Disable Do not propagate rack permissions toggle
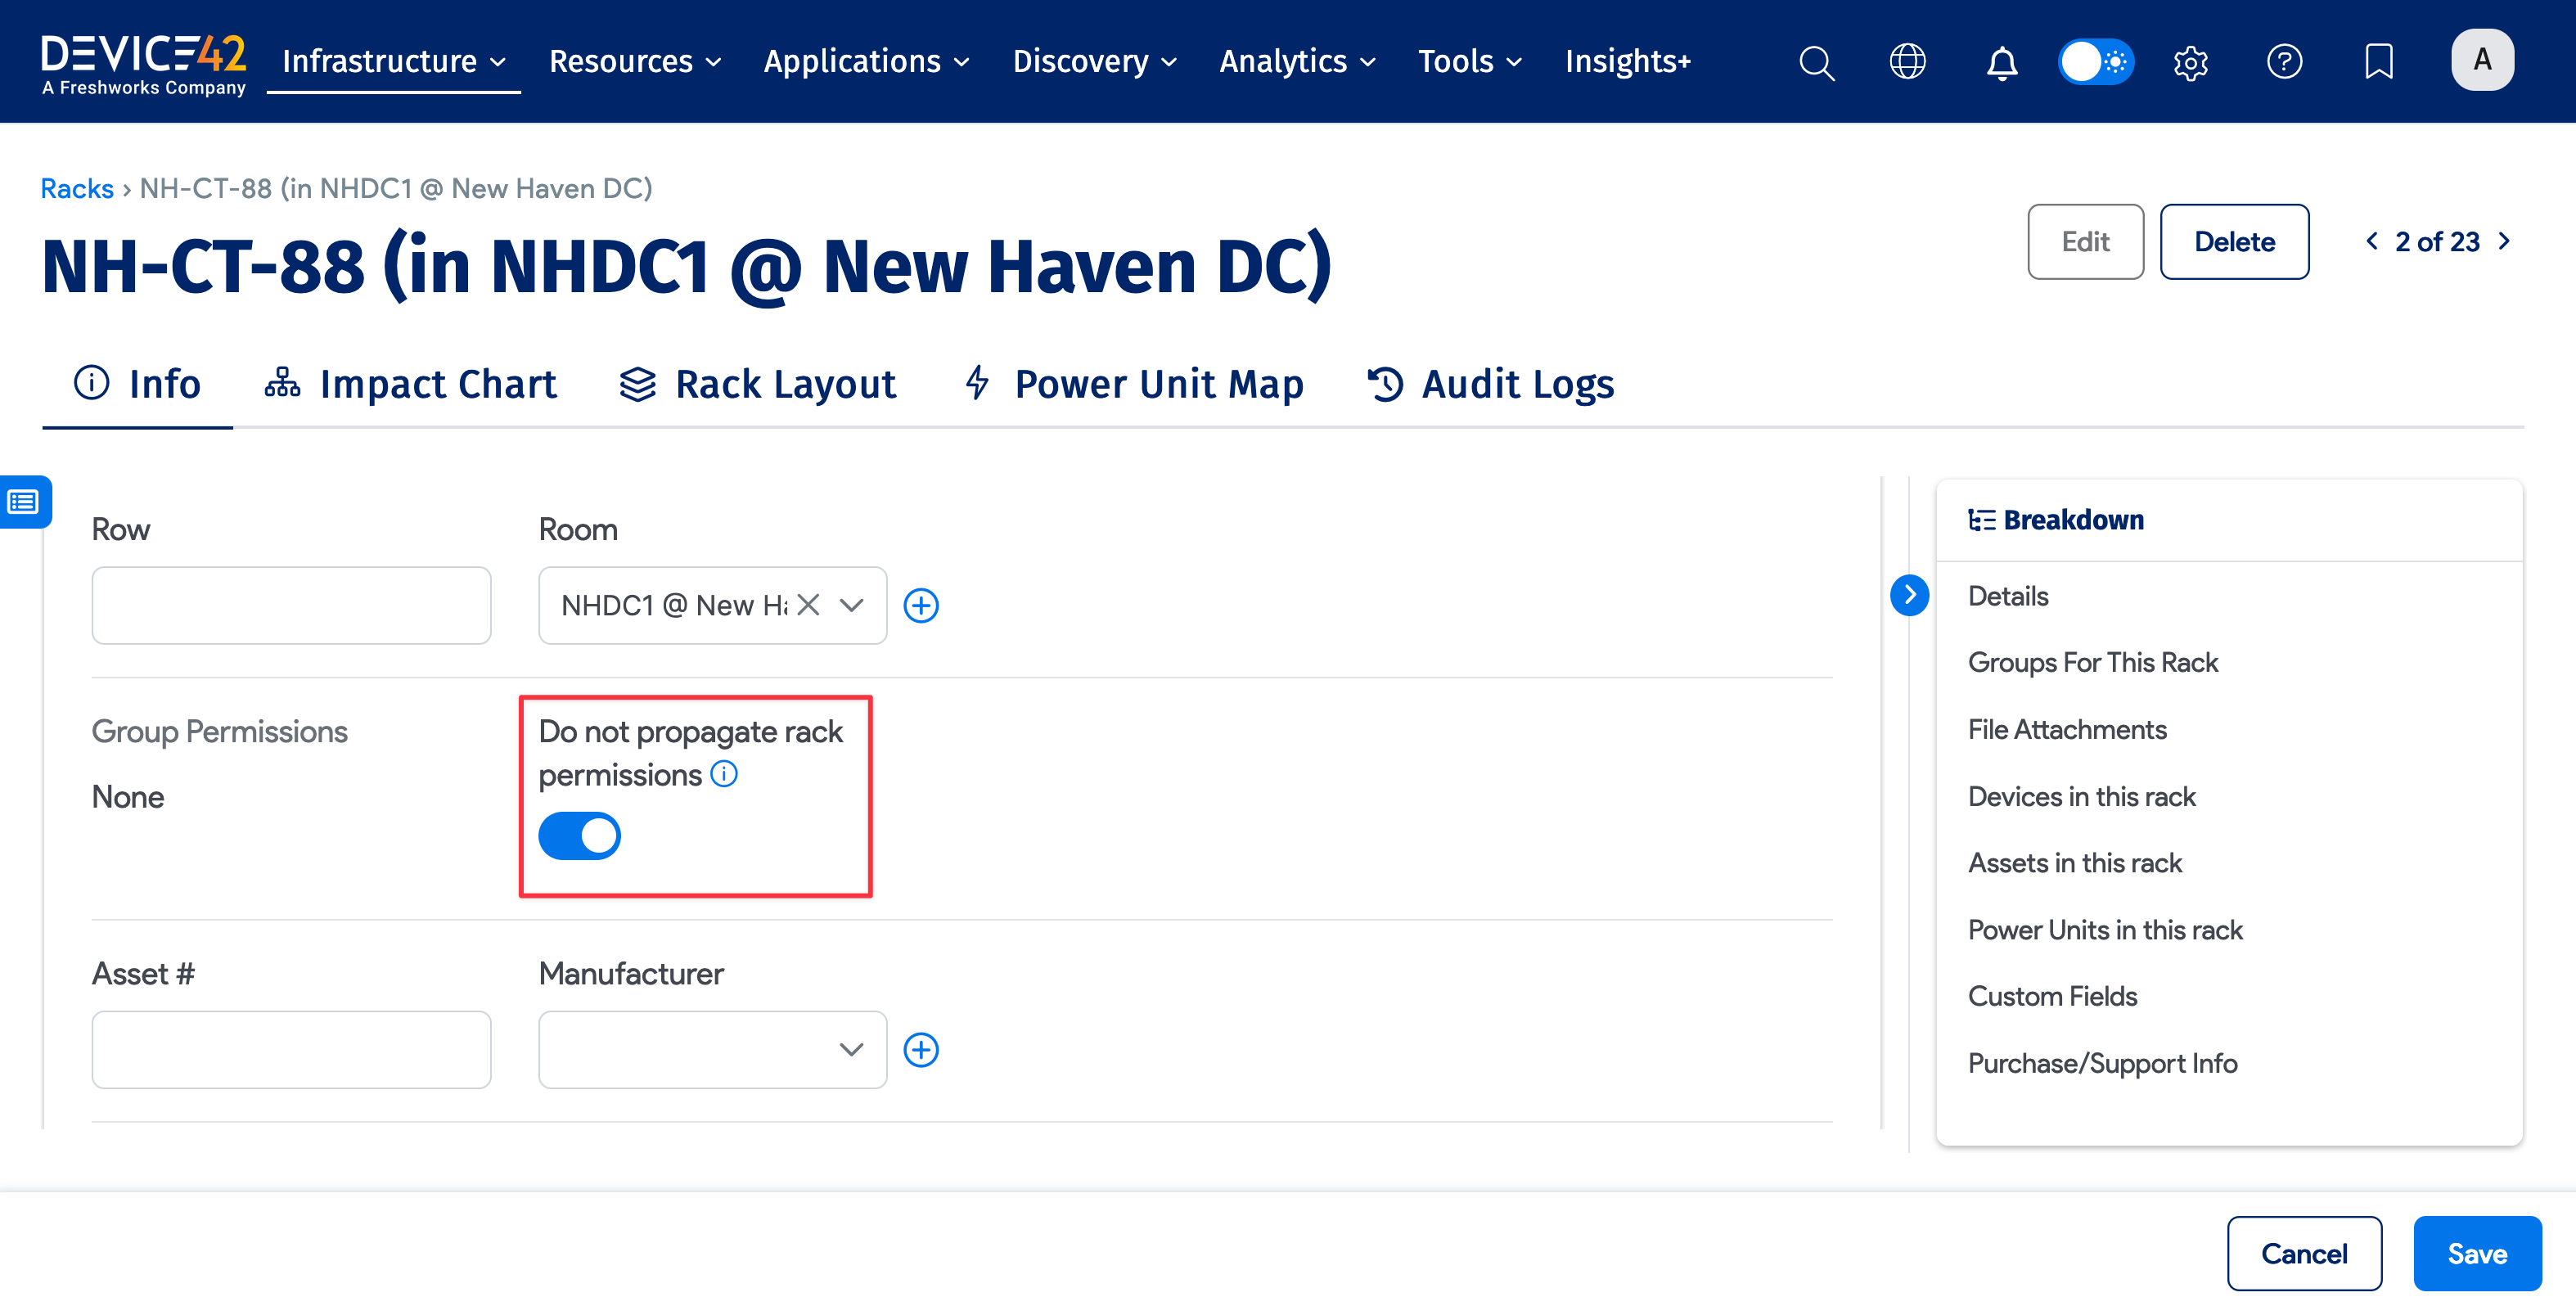Screen dimensions: 2576x1306 [580, 836]
